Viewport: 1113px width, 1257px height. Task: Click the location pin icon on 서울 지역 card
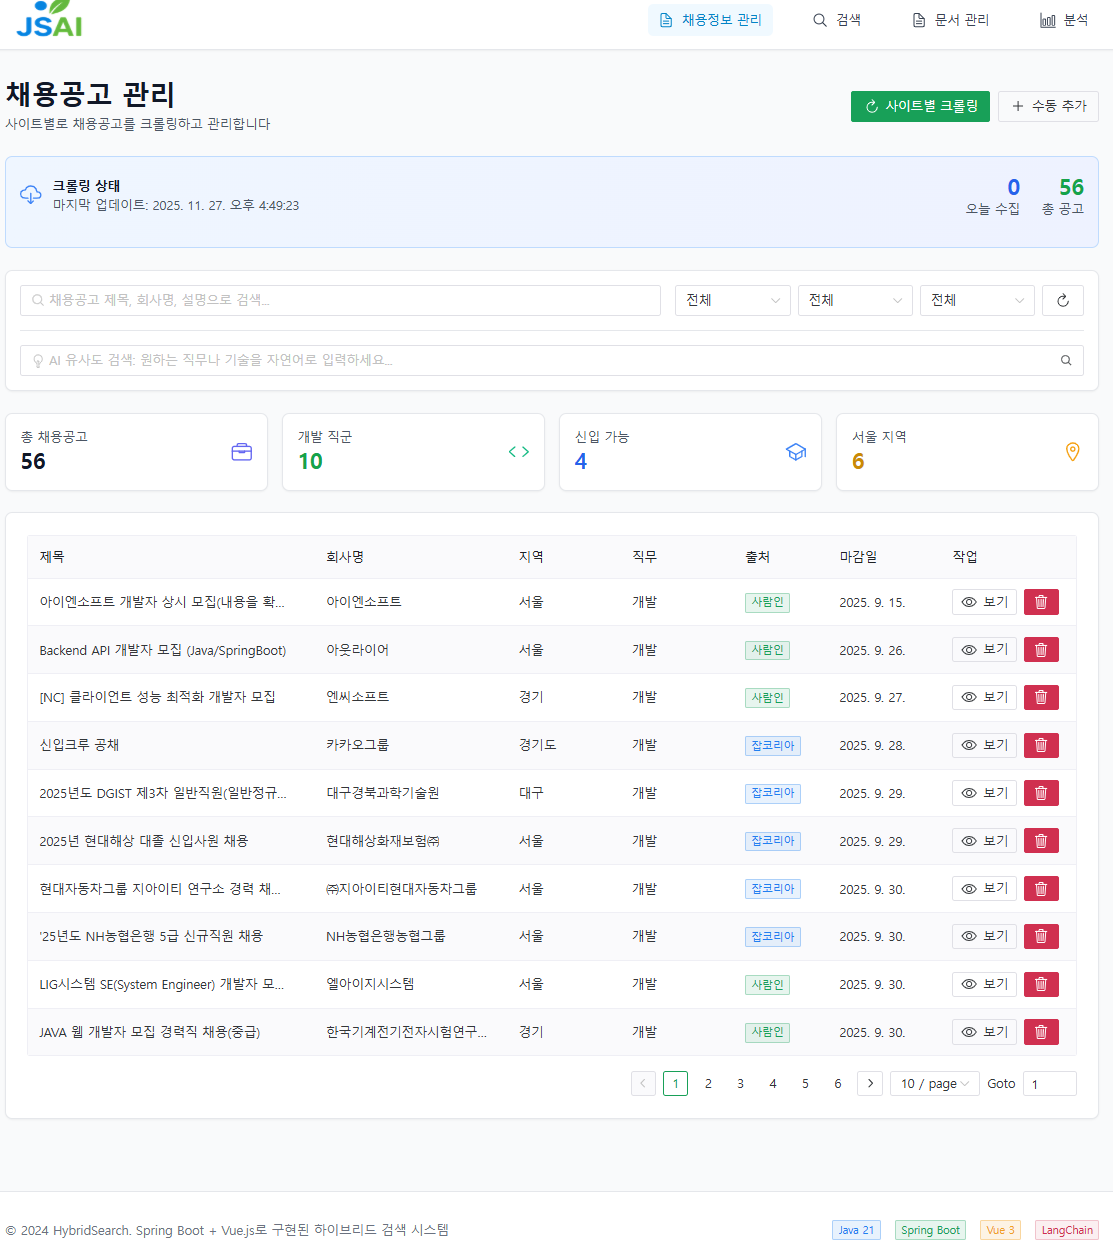pyautogui.click(x=1072, y=452)
